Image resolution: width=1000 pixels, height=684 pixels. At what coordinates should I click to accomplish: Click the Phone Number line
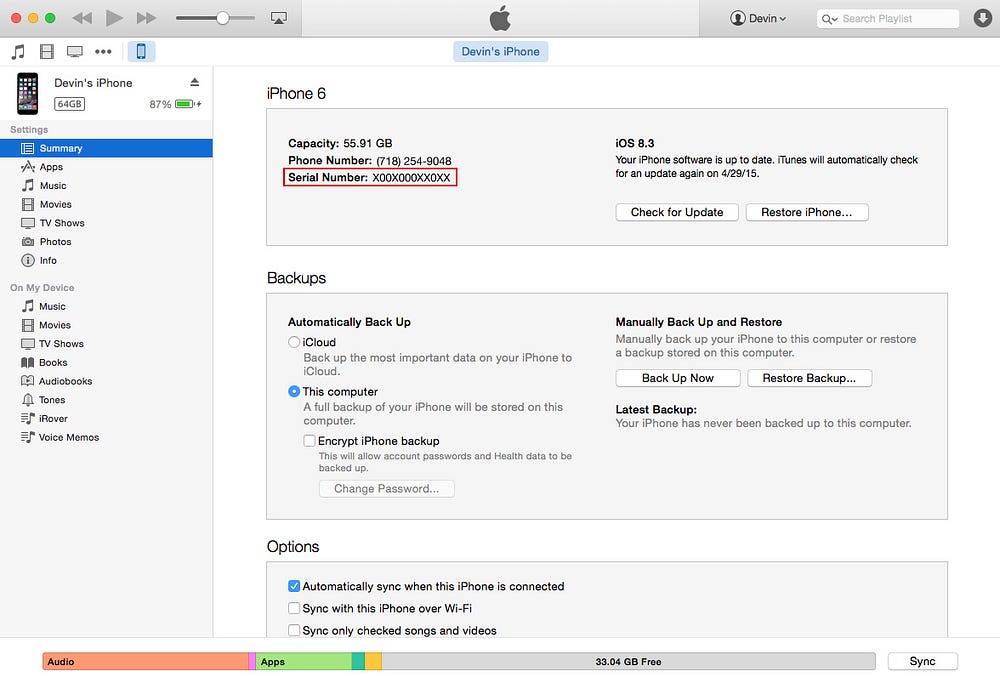(369, 161)
